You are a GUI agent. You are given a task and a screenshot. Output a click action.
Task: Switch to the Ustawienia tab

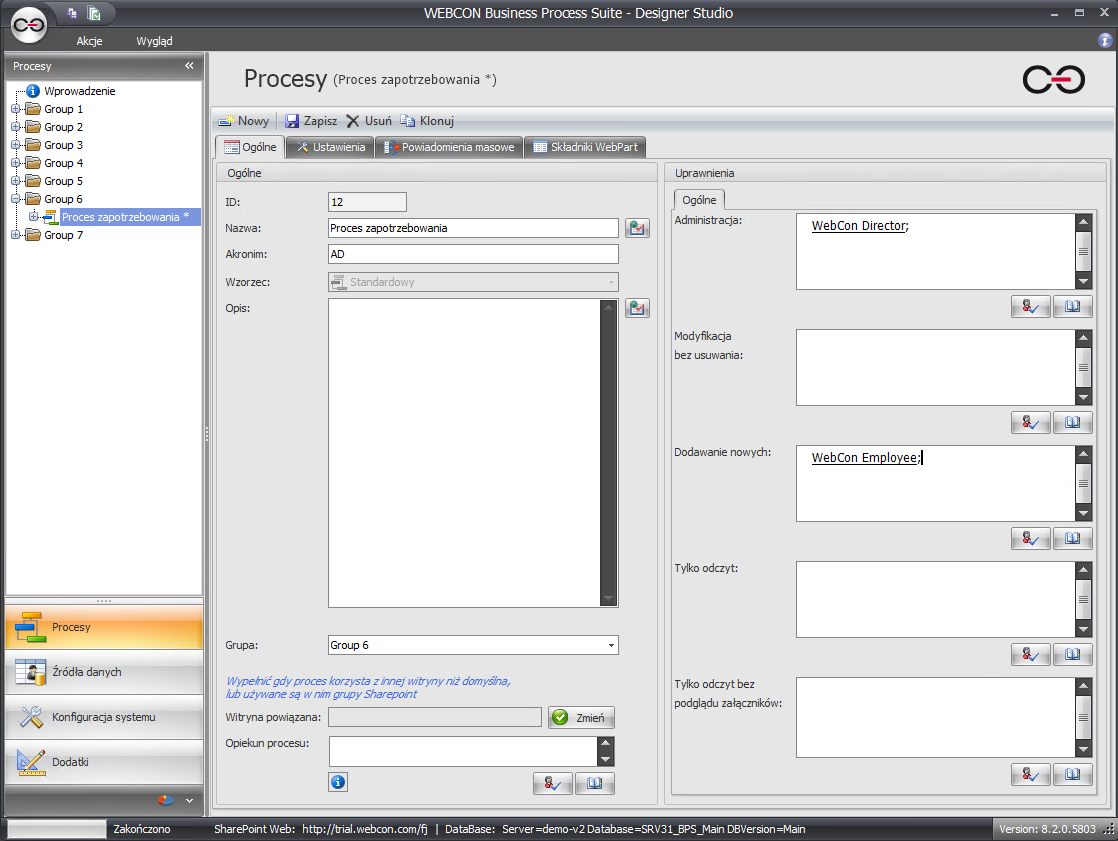pos(331,147)
